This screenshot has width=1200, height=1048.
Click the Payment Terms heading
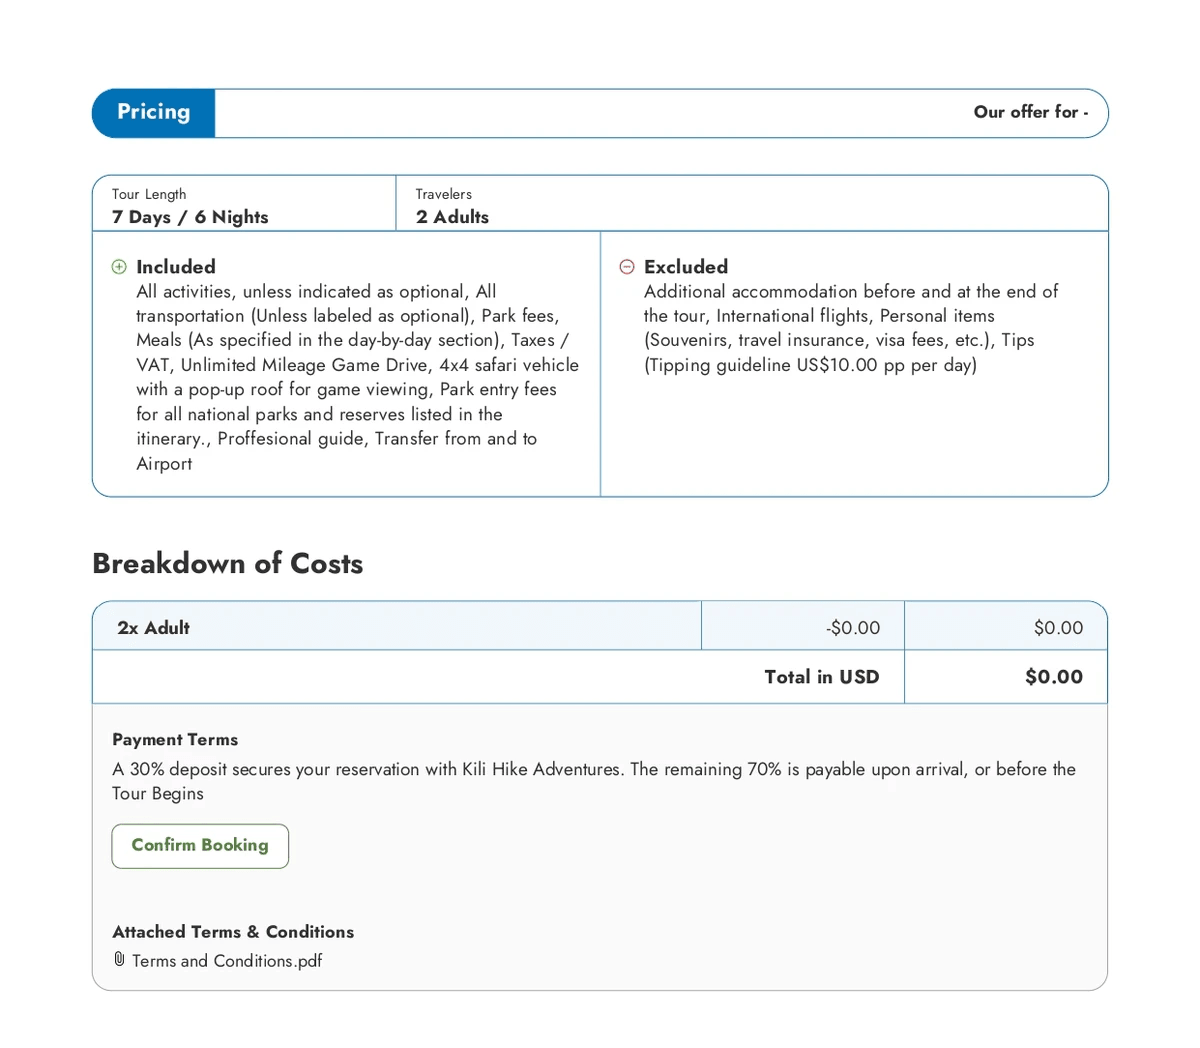(175, 740)
